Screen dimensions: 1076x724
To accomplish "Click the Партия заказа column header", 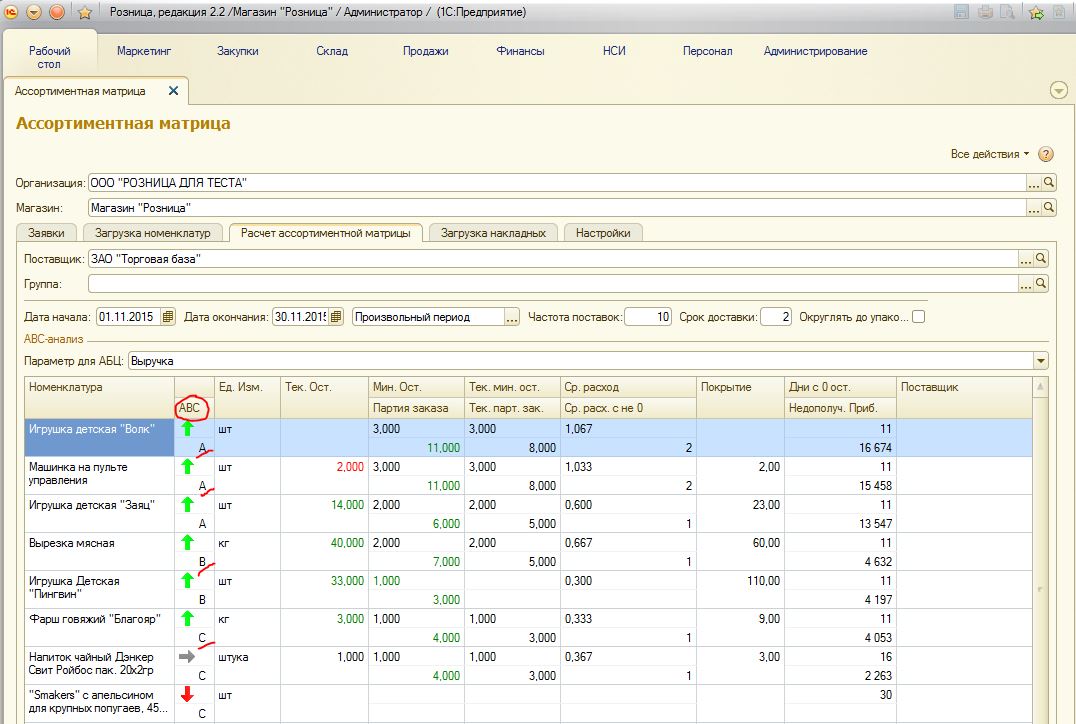I will (x=417, y=408).
